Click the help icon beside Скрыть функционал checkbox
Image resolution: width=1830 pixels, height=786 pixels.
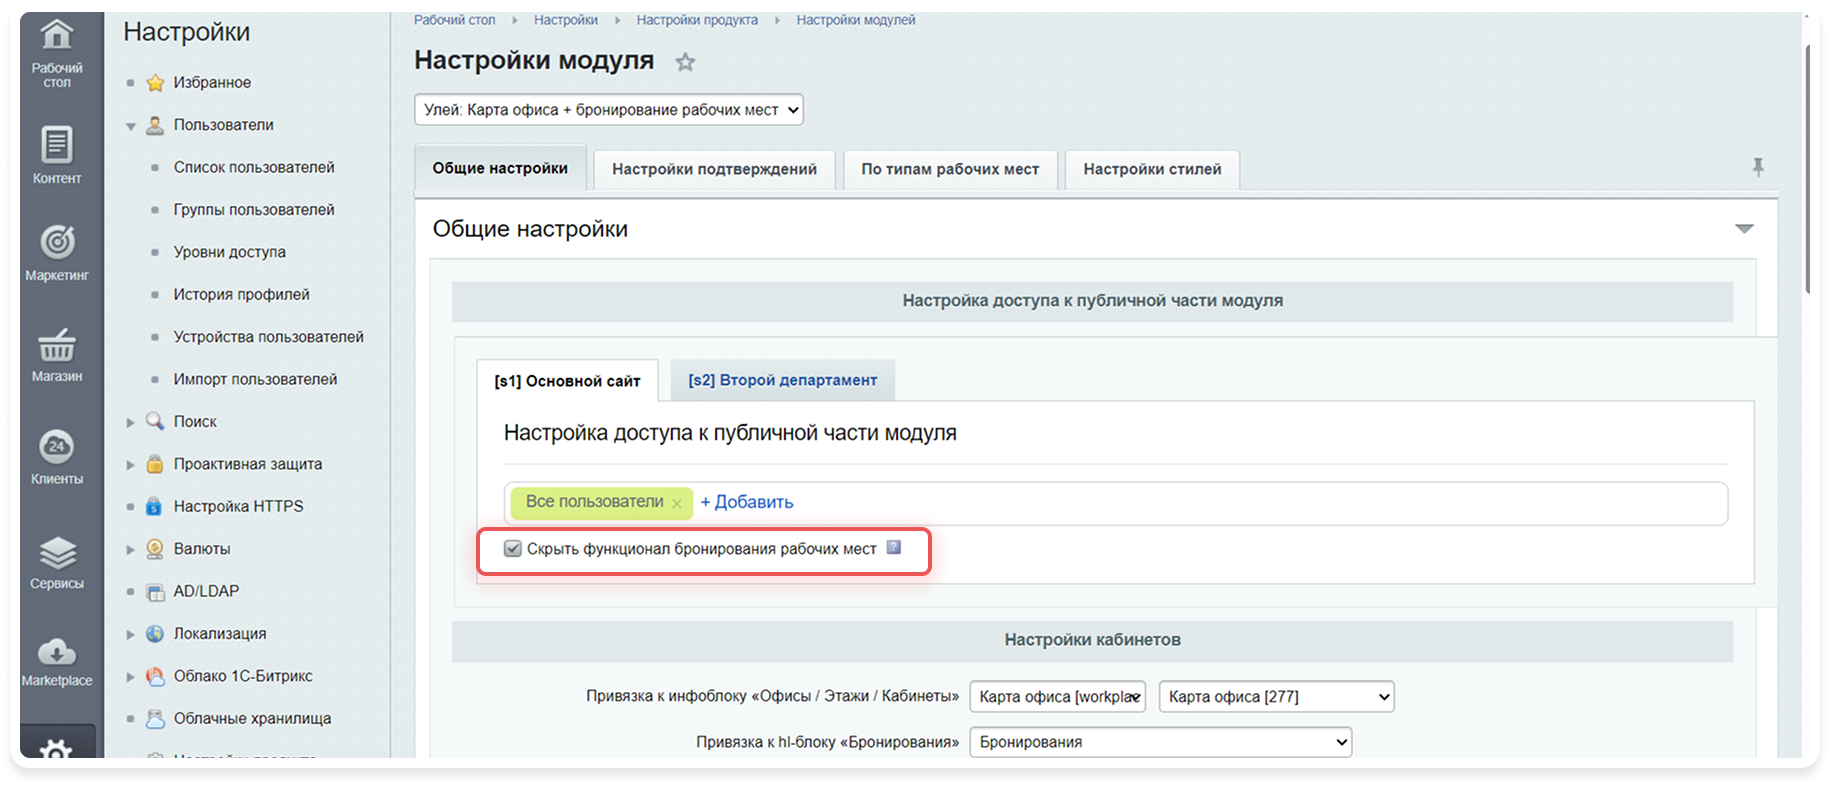point(894,548)
